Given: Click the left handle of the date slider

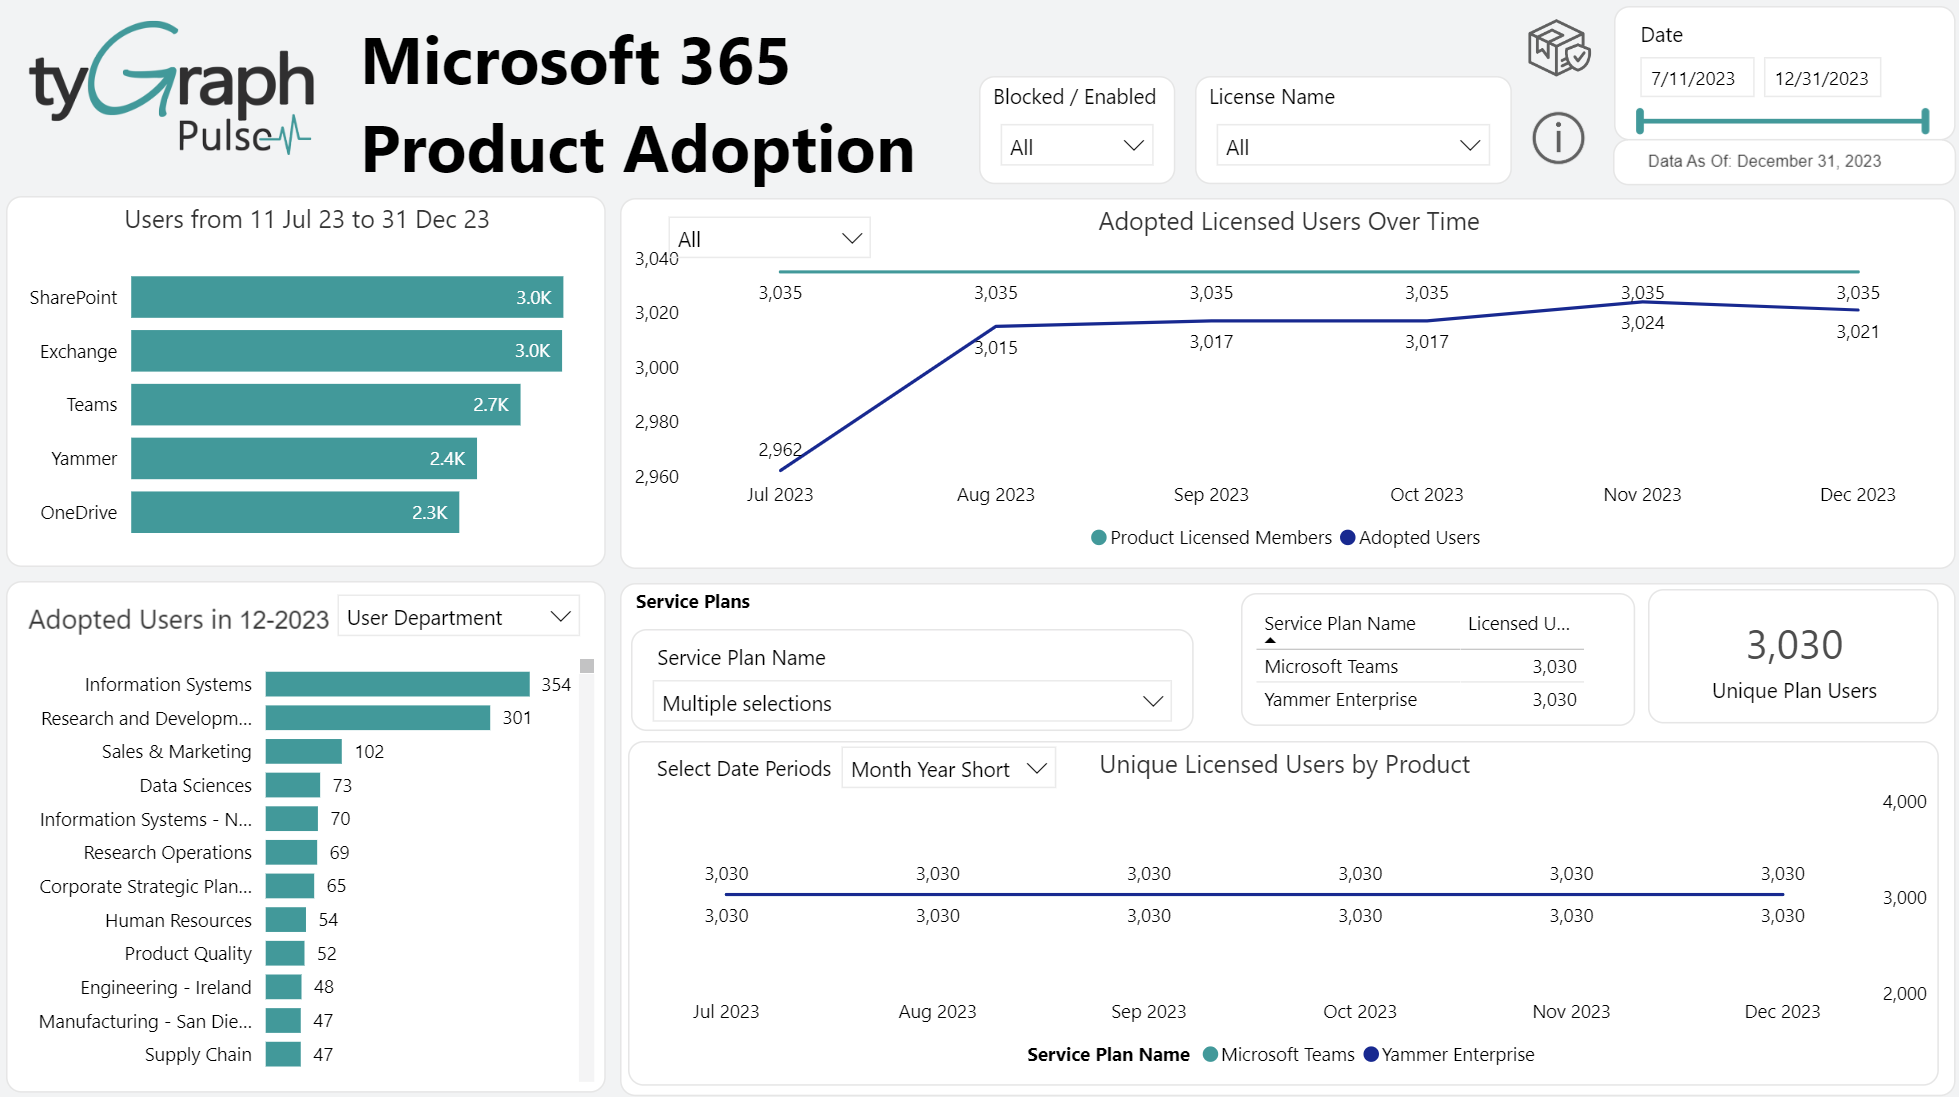Looking at the screenshot, I should pyautogui.click(x=1641, y=120).
